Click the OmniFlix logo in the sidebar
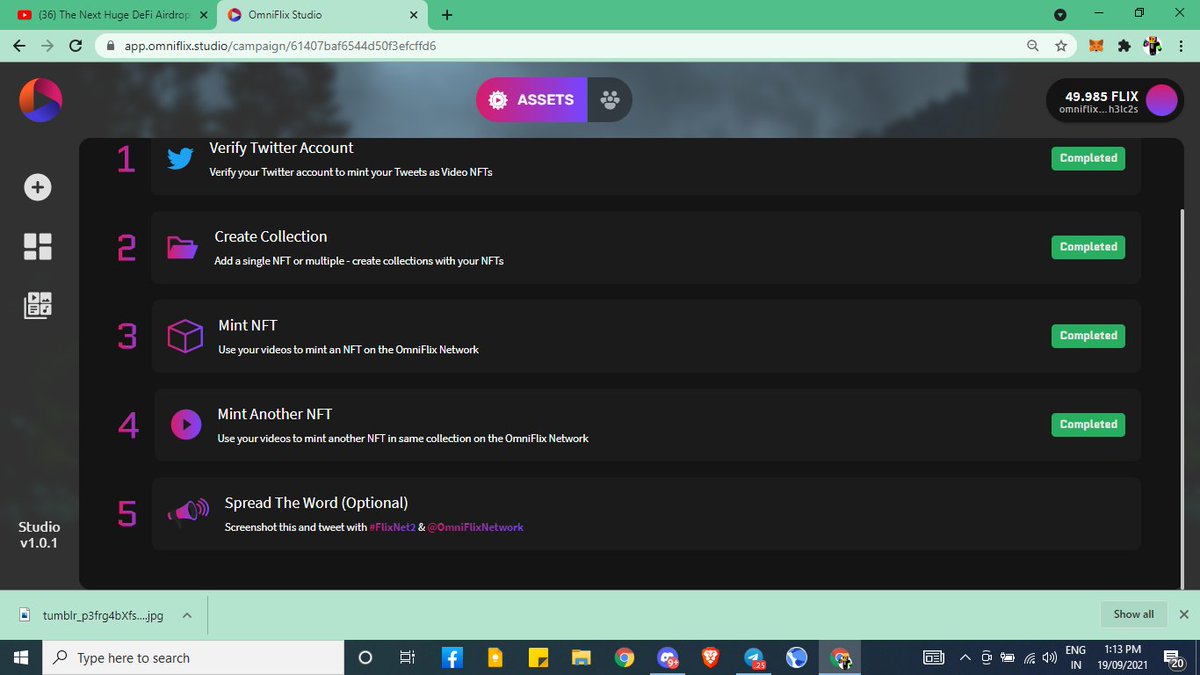Screen dimensions: 1200x675 (x=41, y=100)
